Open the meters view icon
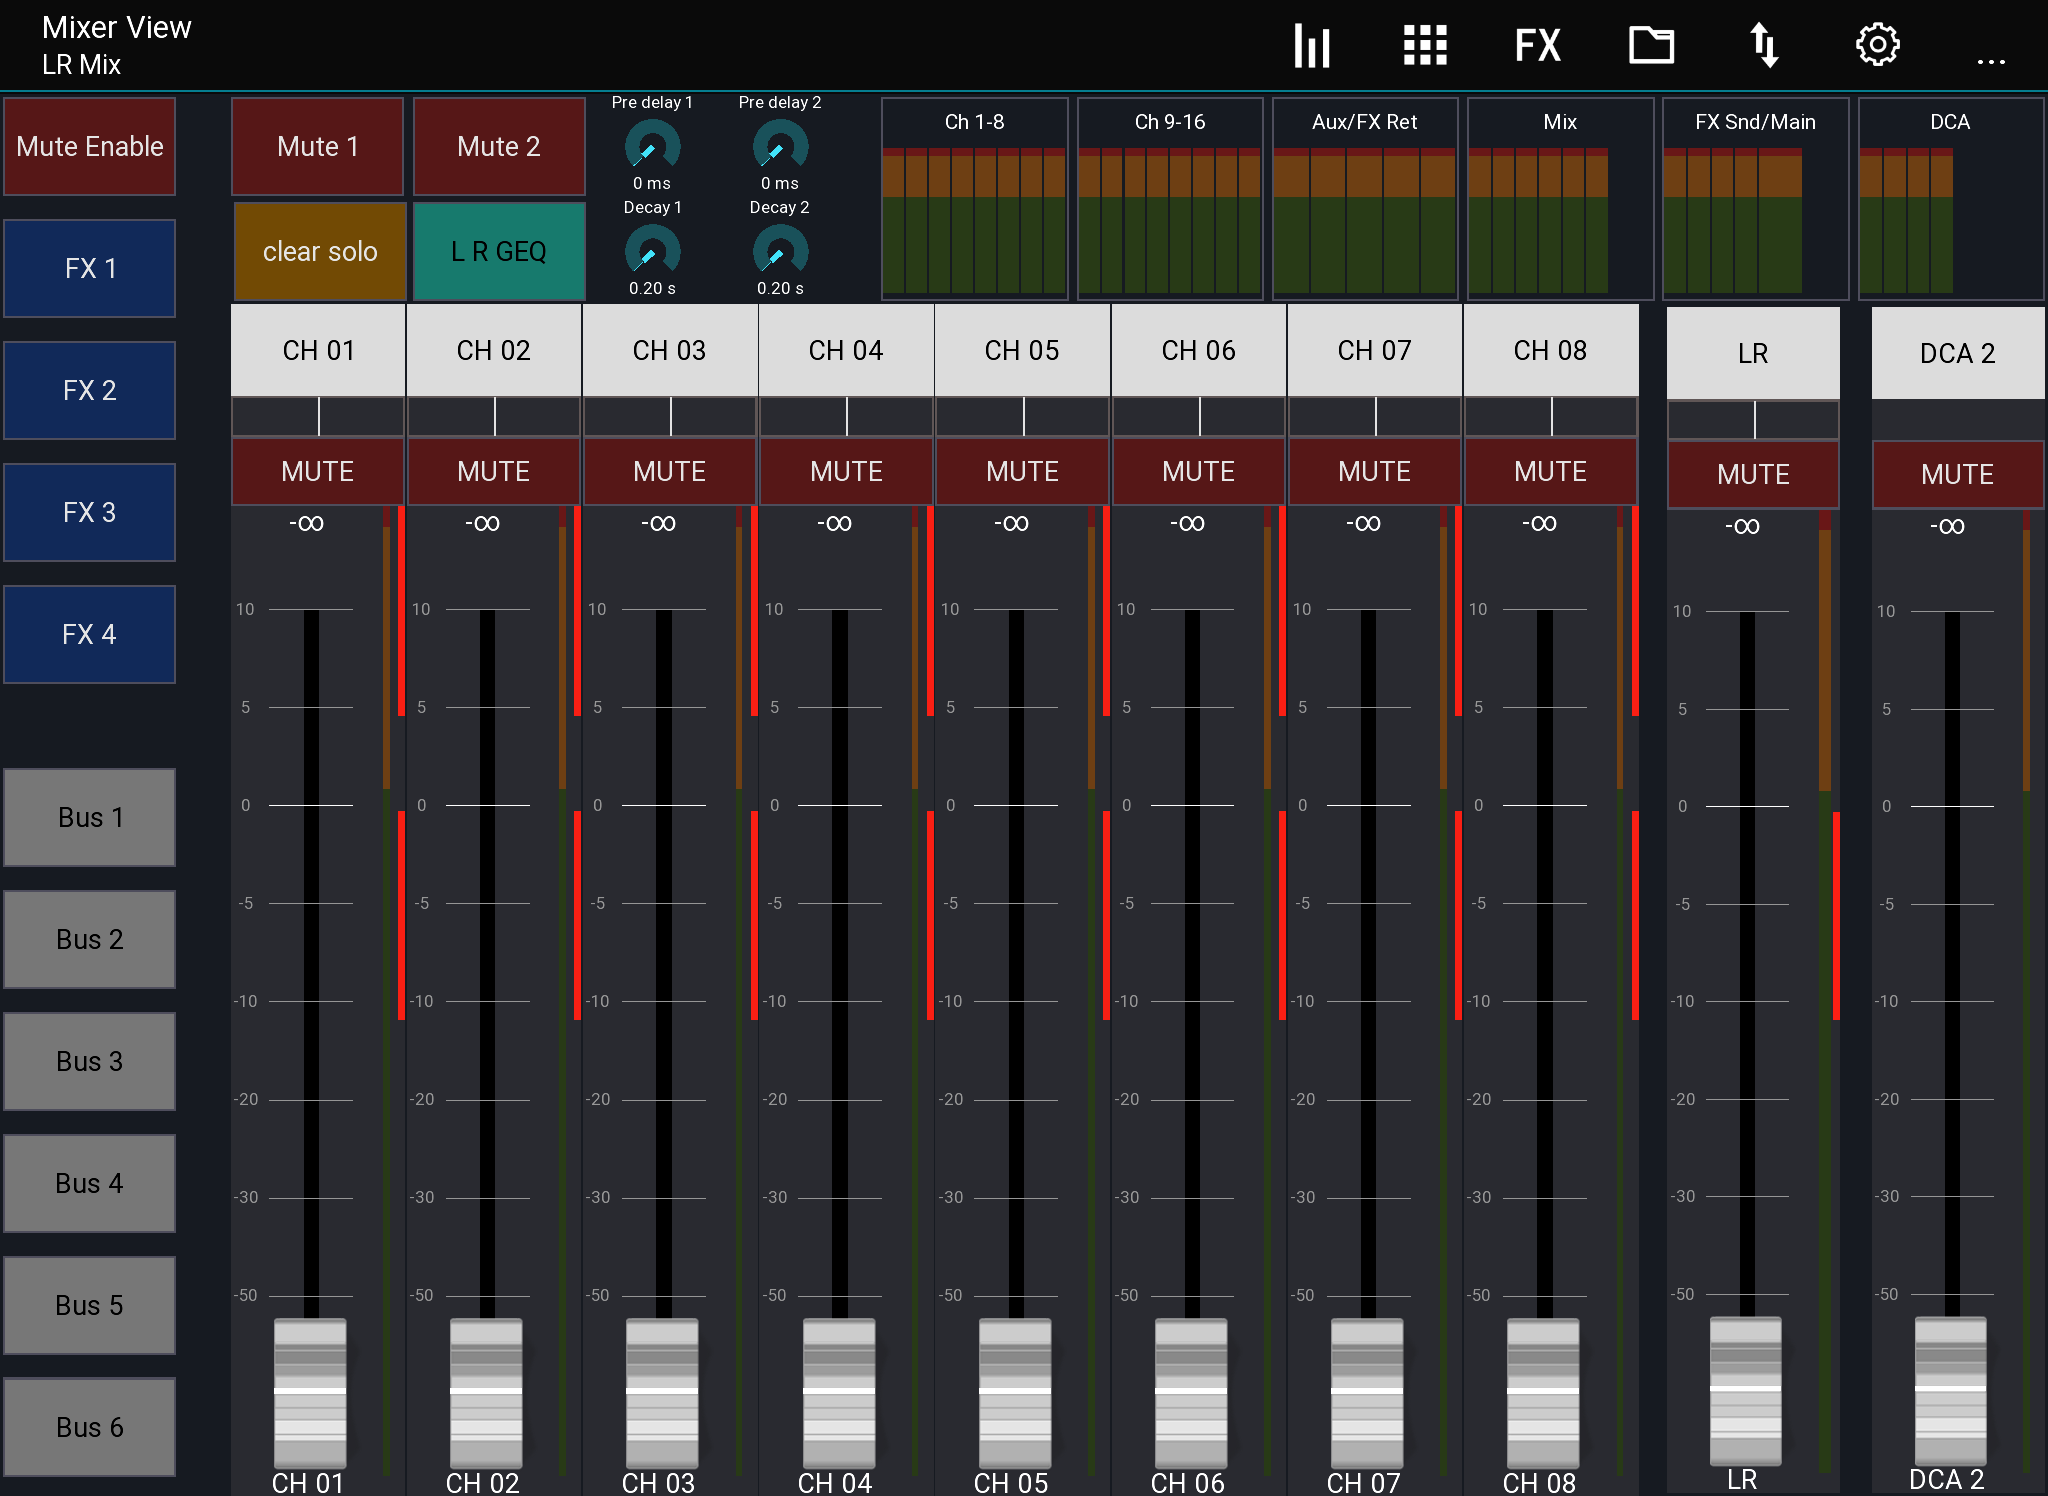The width and height of the screenshot is (2048, 1496). tap(1311, 44)
